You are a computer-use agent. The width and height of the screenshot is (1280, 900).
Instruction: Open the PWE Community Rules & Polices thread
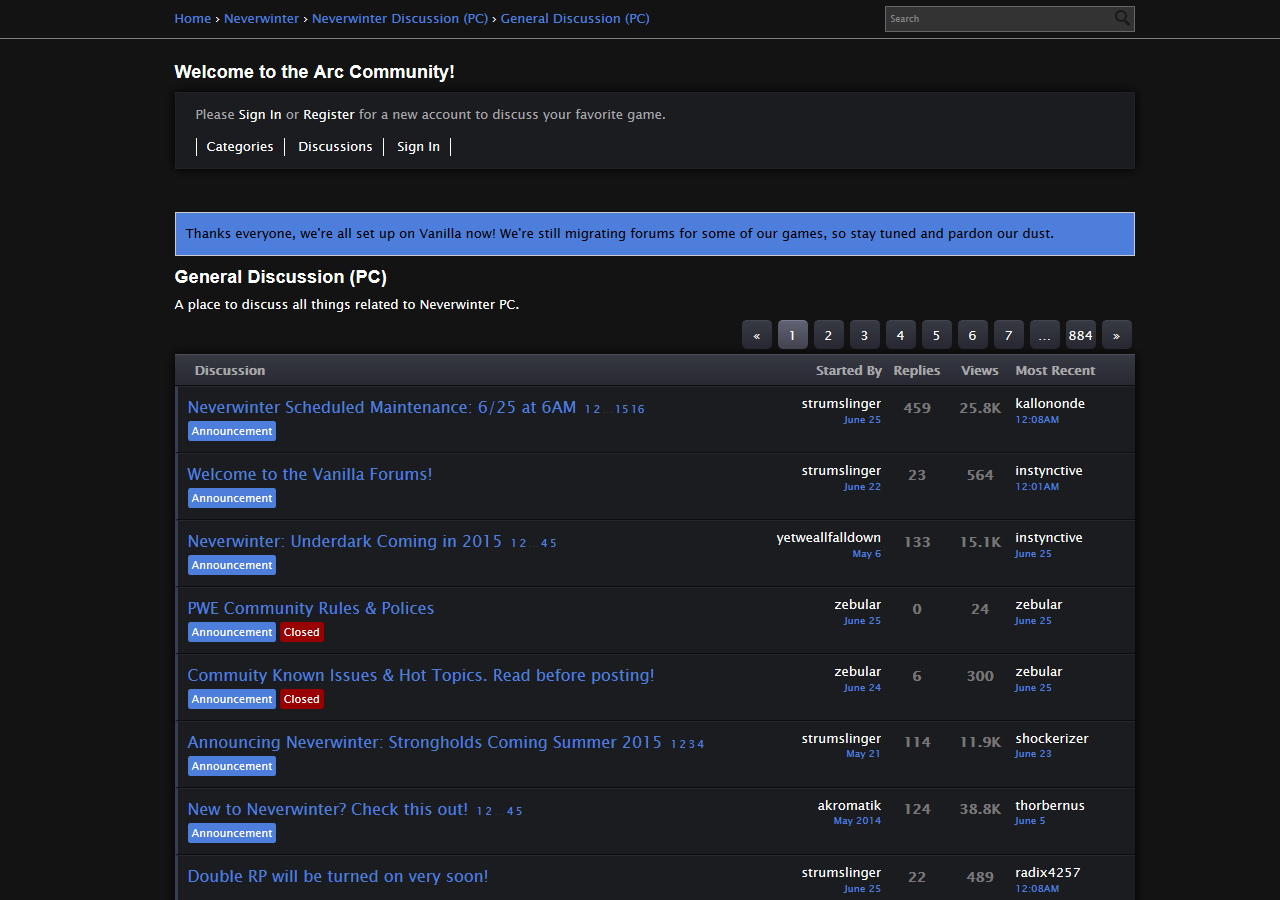tap(310, 608)
